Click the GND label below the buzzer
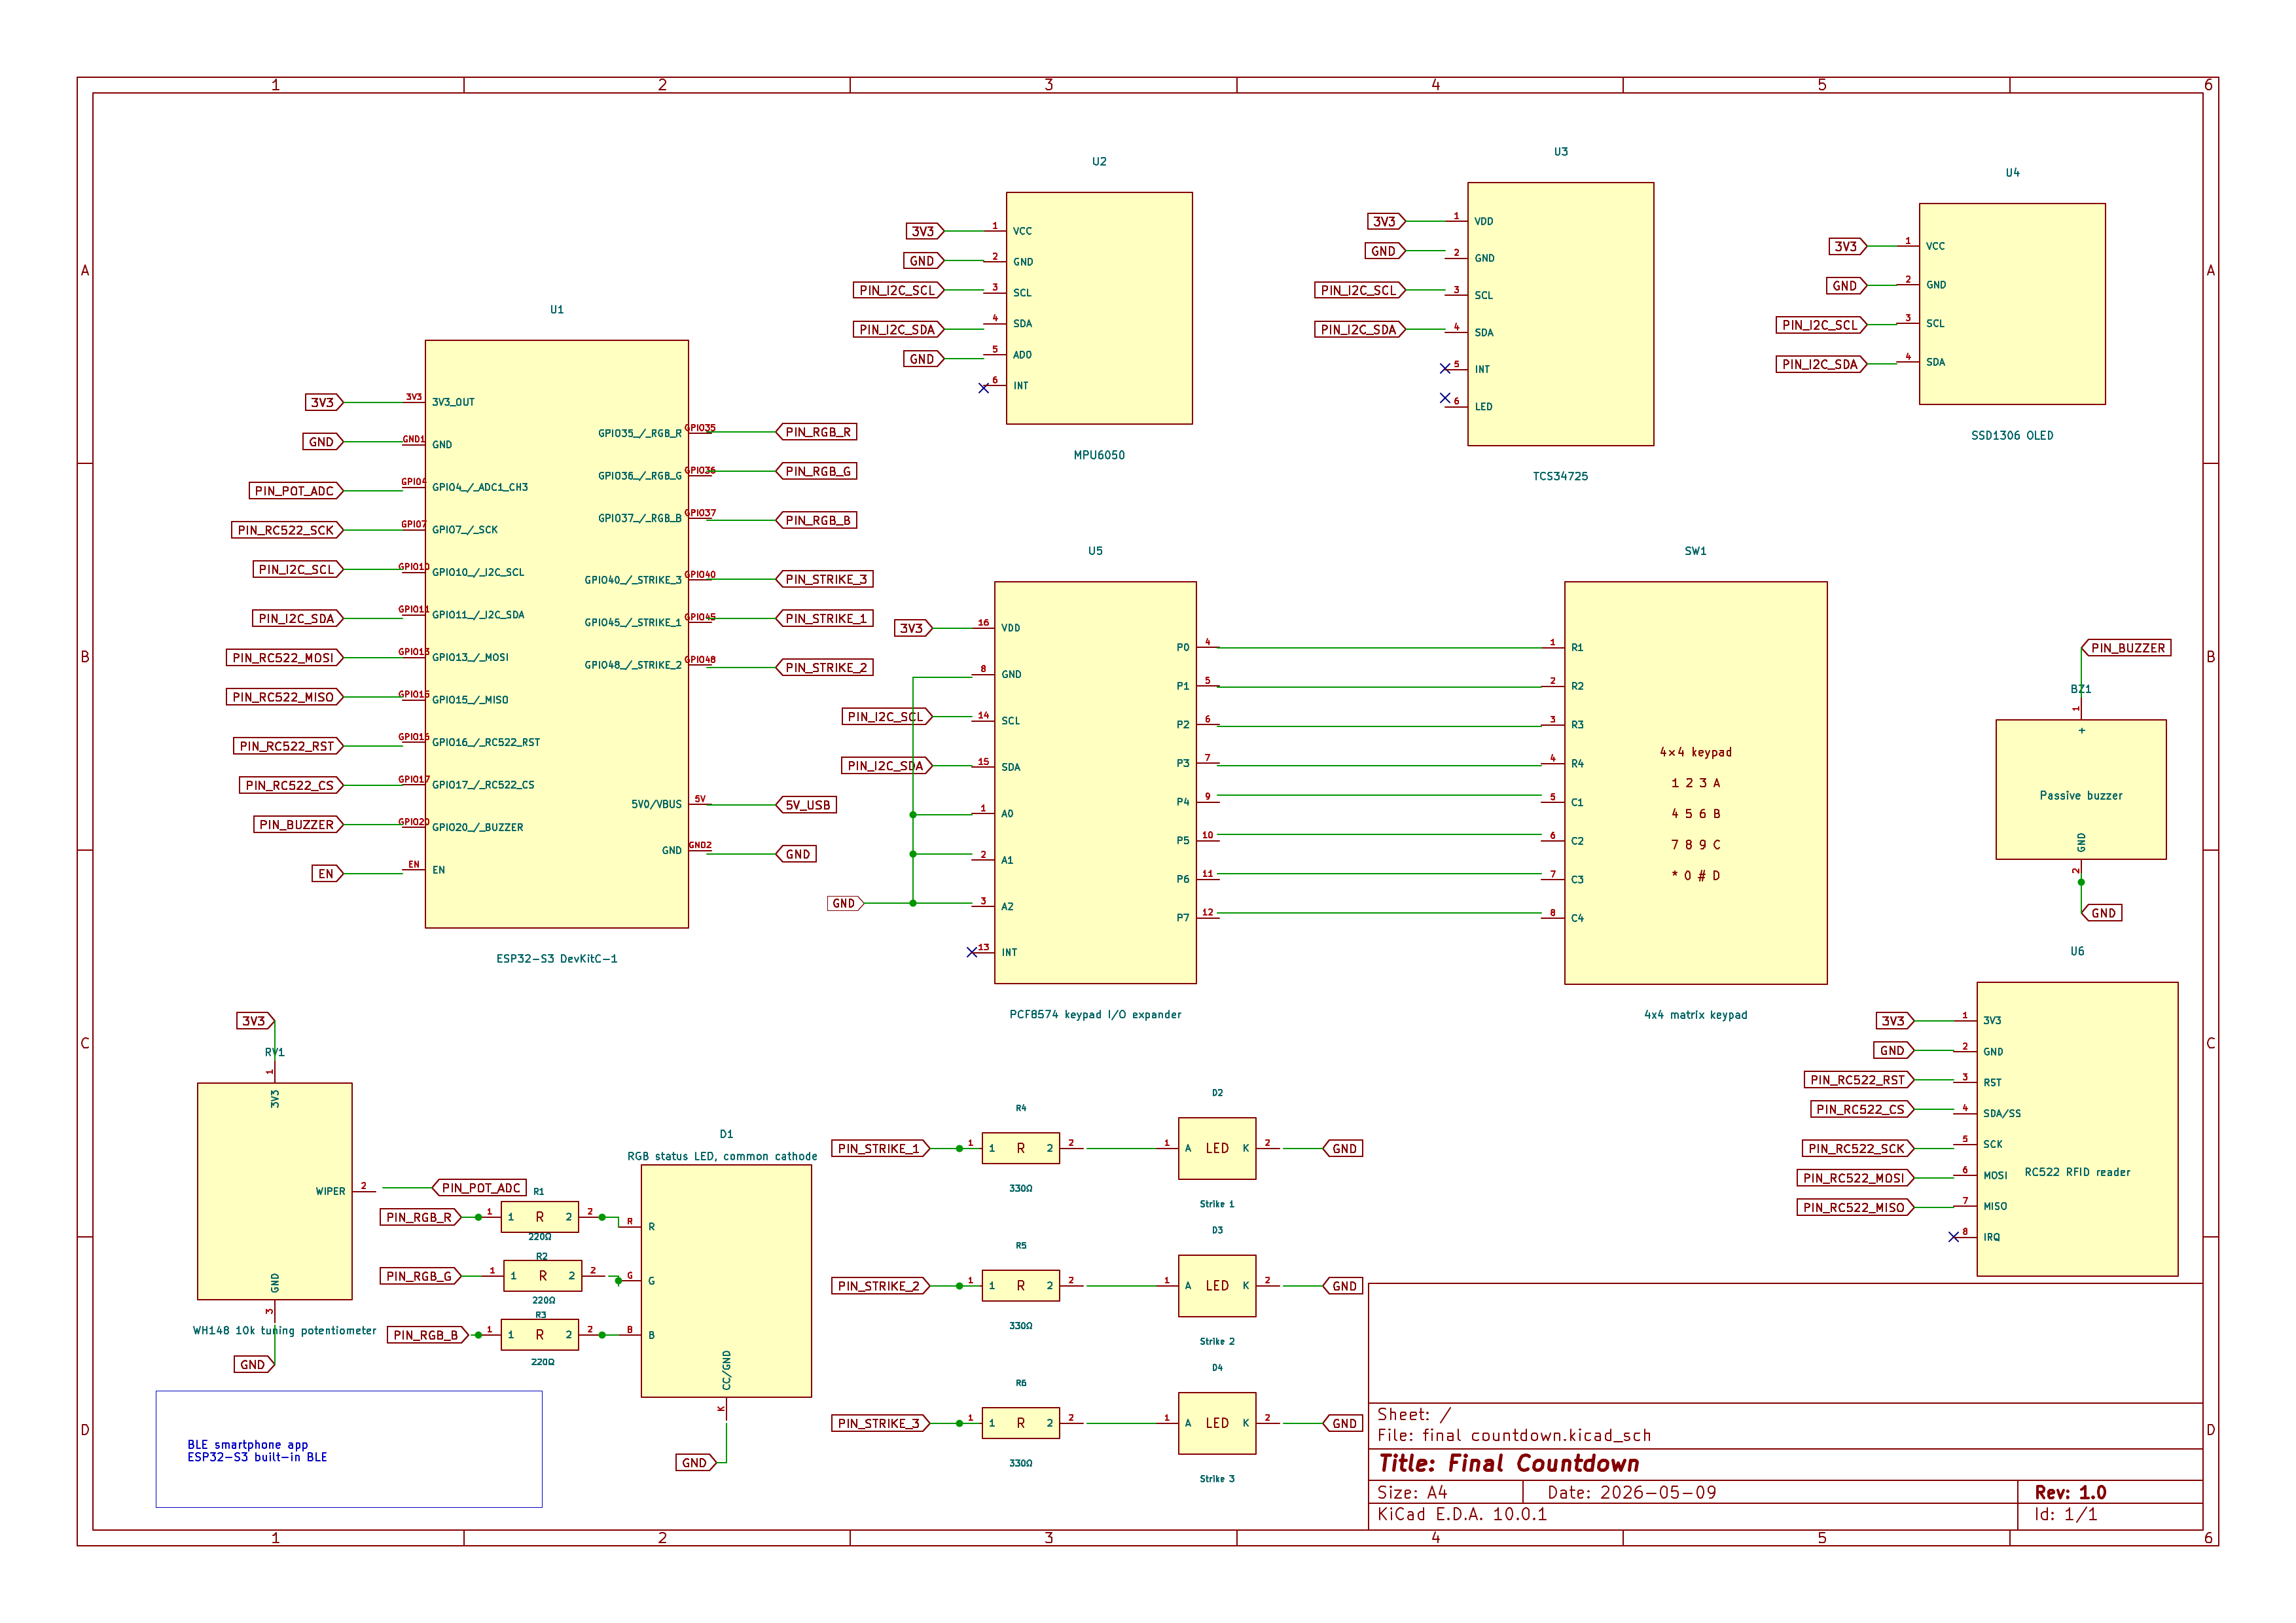The image size is (2296, 1623). (x=2103, y=913)
